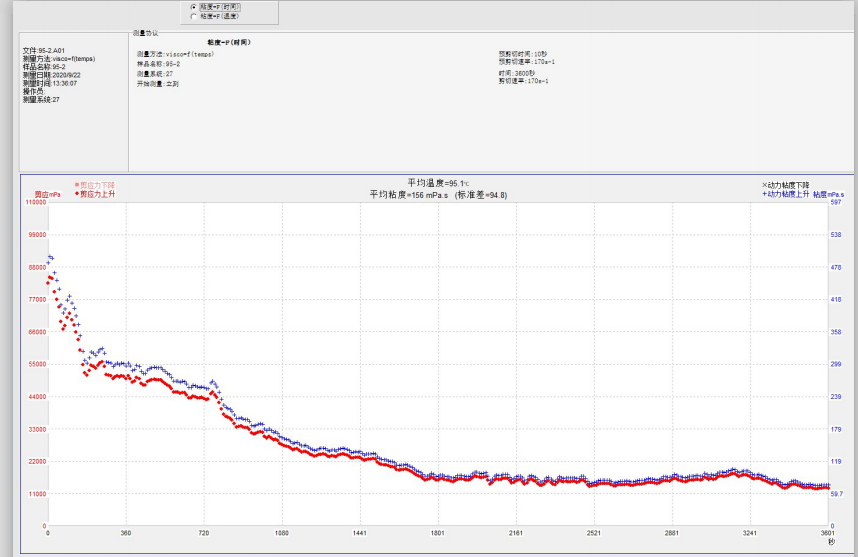Click the 110000 tick on left axis
The image size is (858, 557).
click(x=35, y=203)
